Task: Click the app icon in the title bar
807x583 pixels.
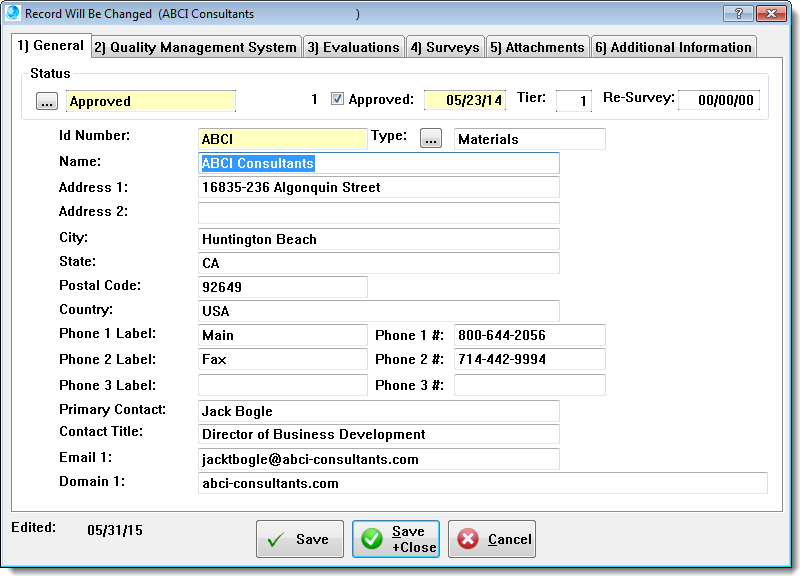Action: 14,14
